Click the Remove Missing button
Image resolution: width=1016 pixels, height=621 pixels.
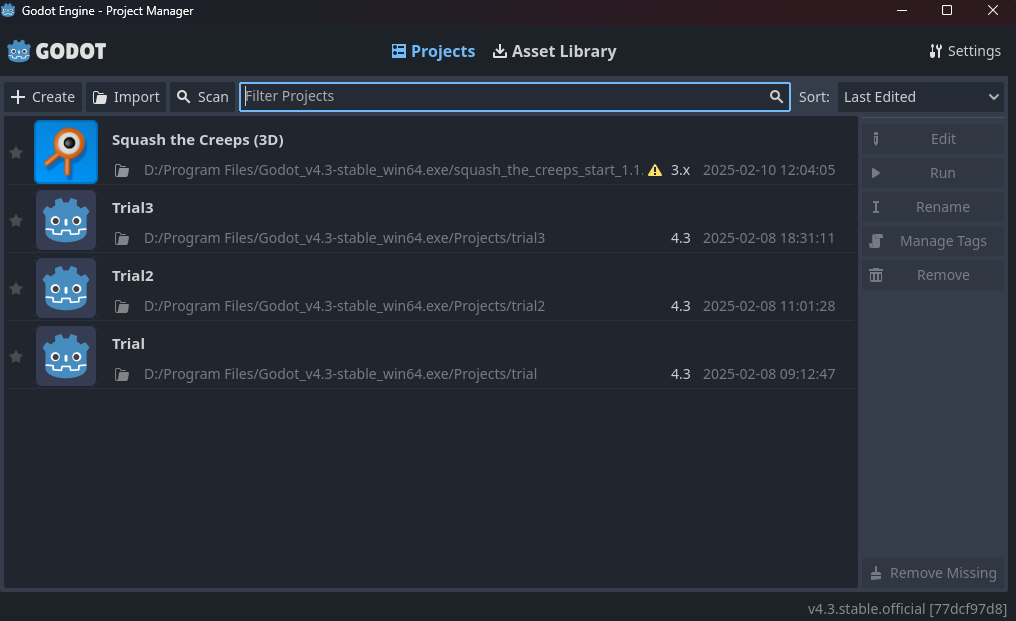point(933,573)
